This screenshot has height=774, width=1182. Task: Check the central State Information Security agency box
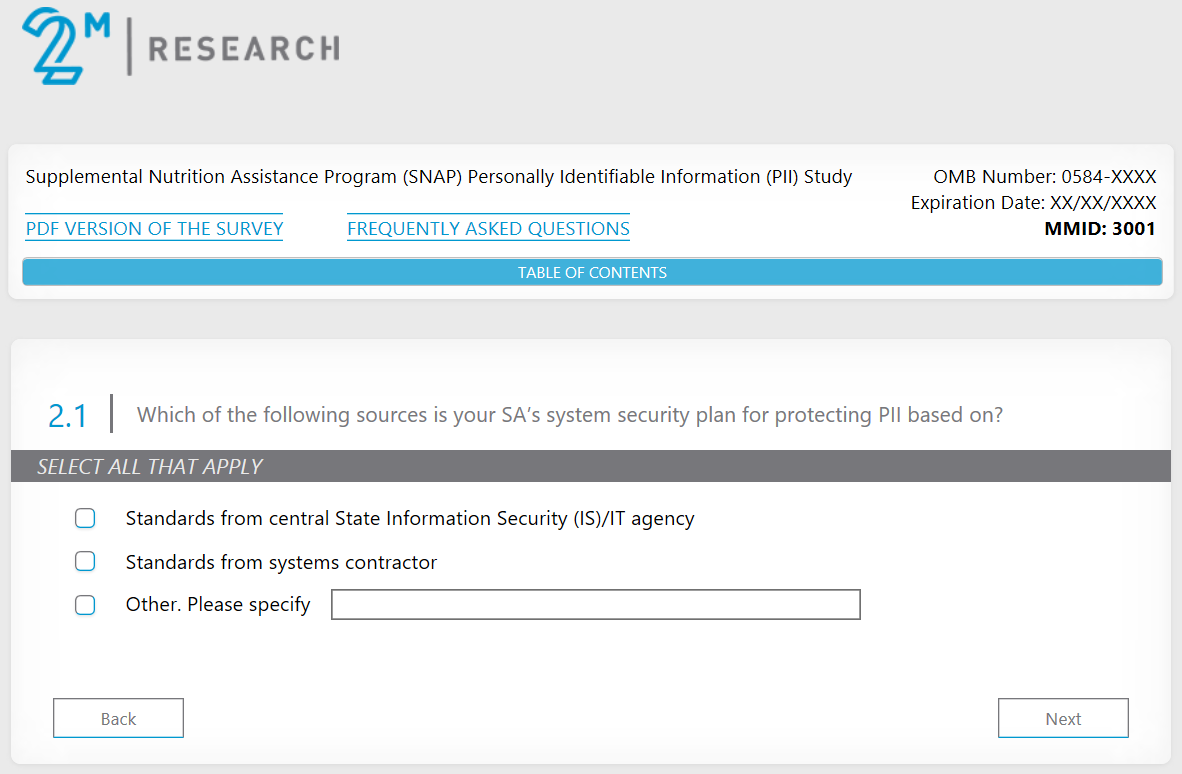[85, 518]
